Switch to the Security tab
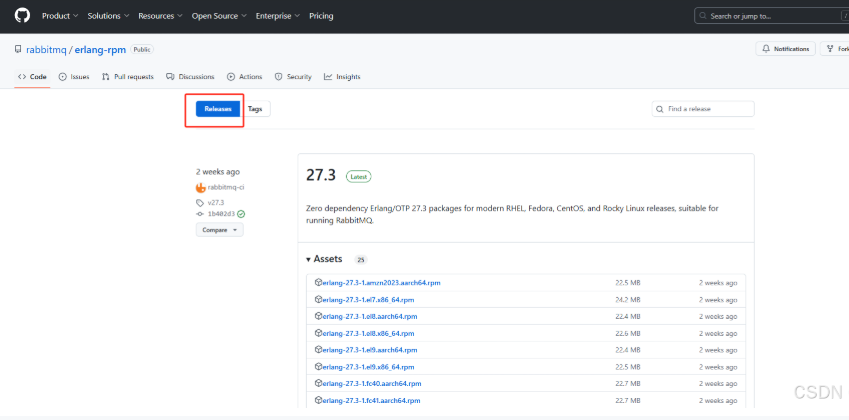The image size is (849, 420). [293, 77]
